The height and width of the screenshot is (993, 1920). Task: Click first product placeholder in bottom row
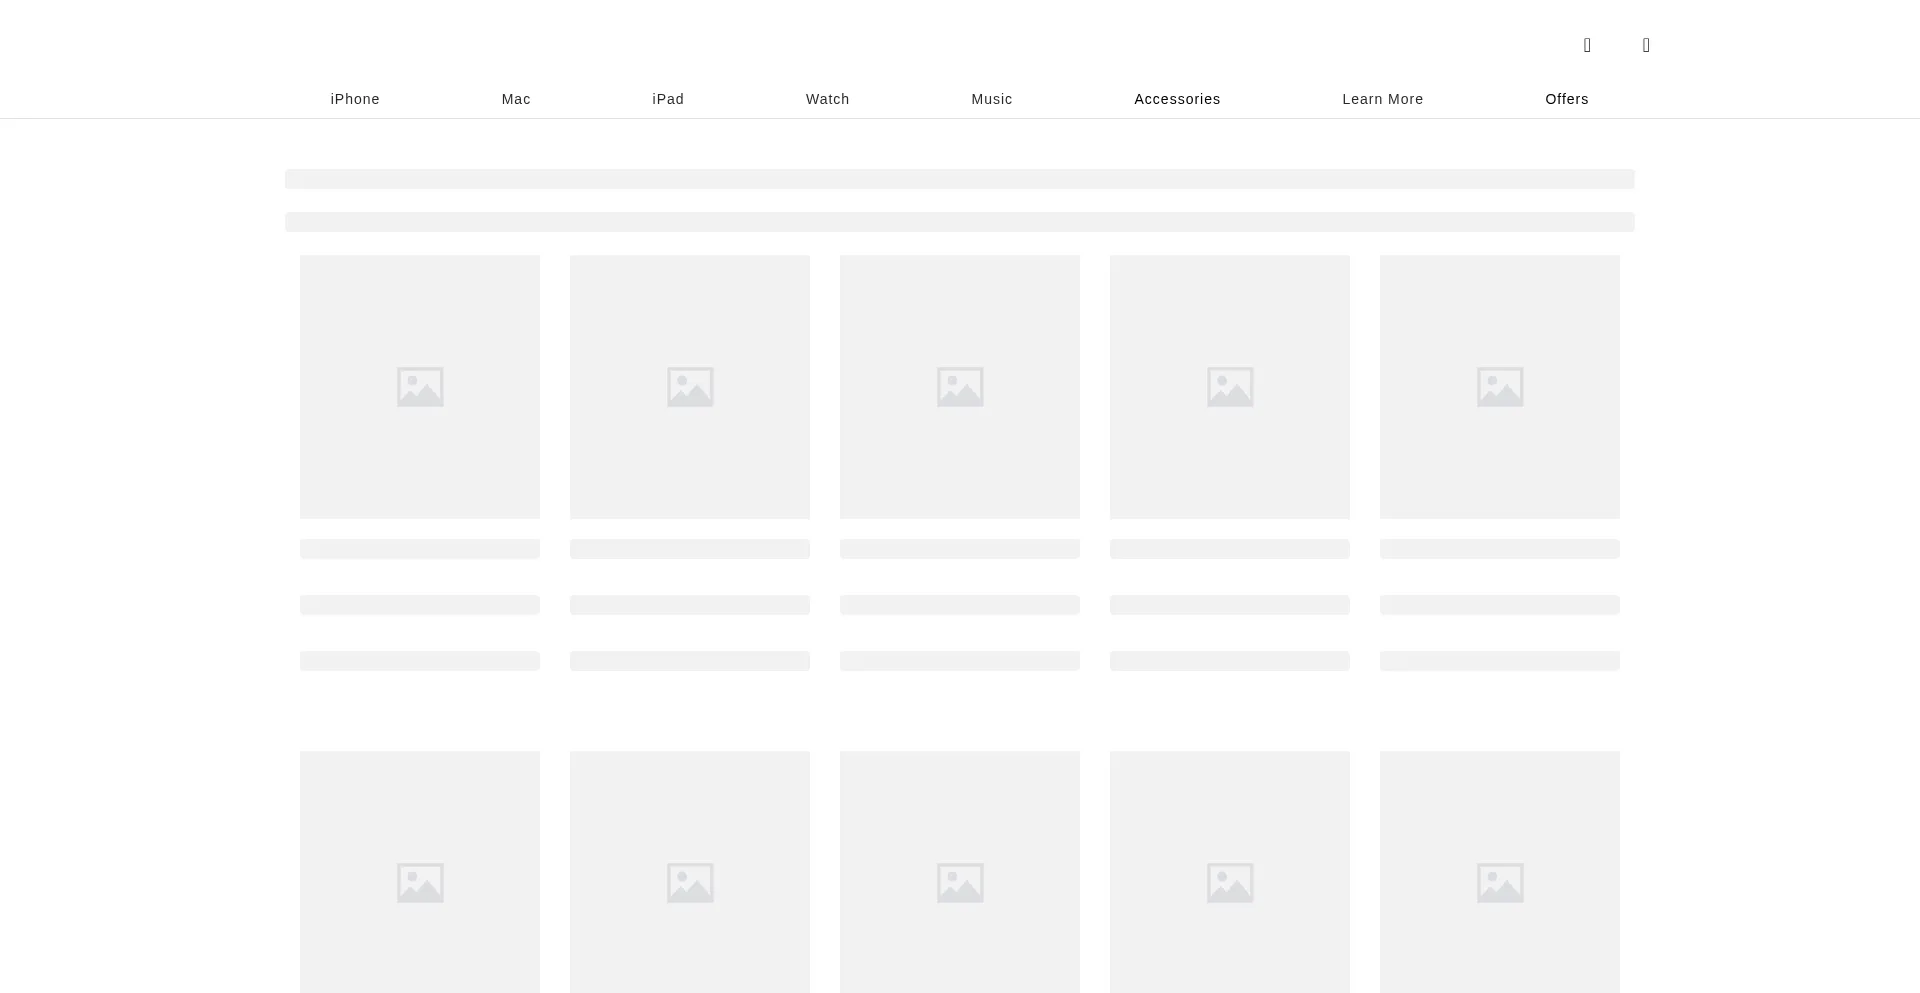click(420, 872)
